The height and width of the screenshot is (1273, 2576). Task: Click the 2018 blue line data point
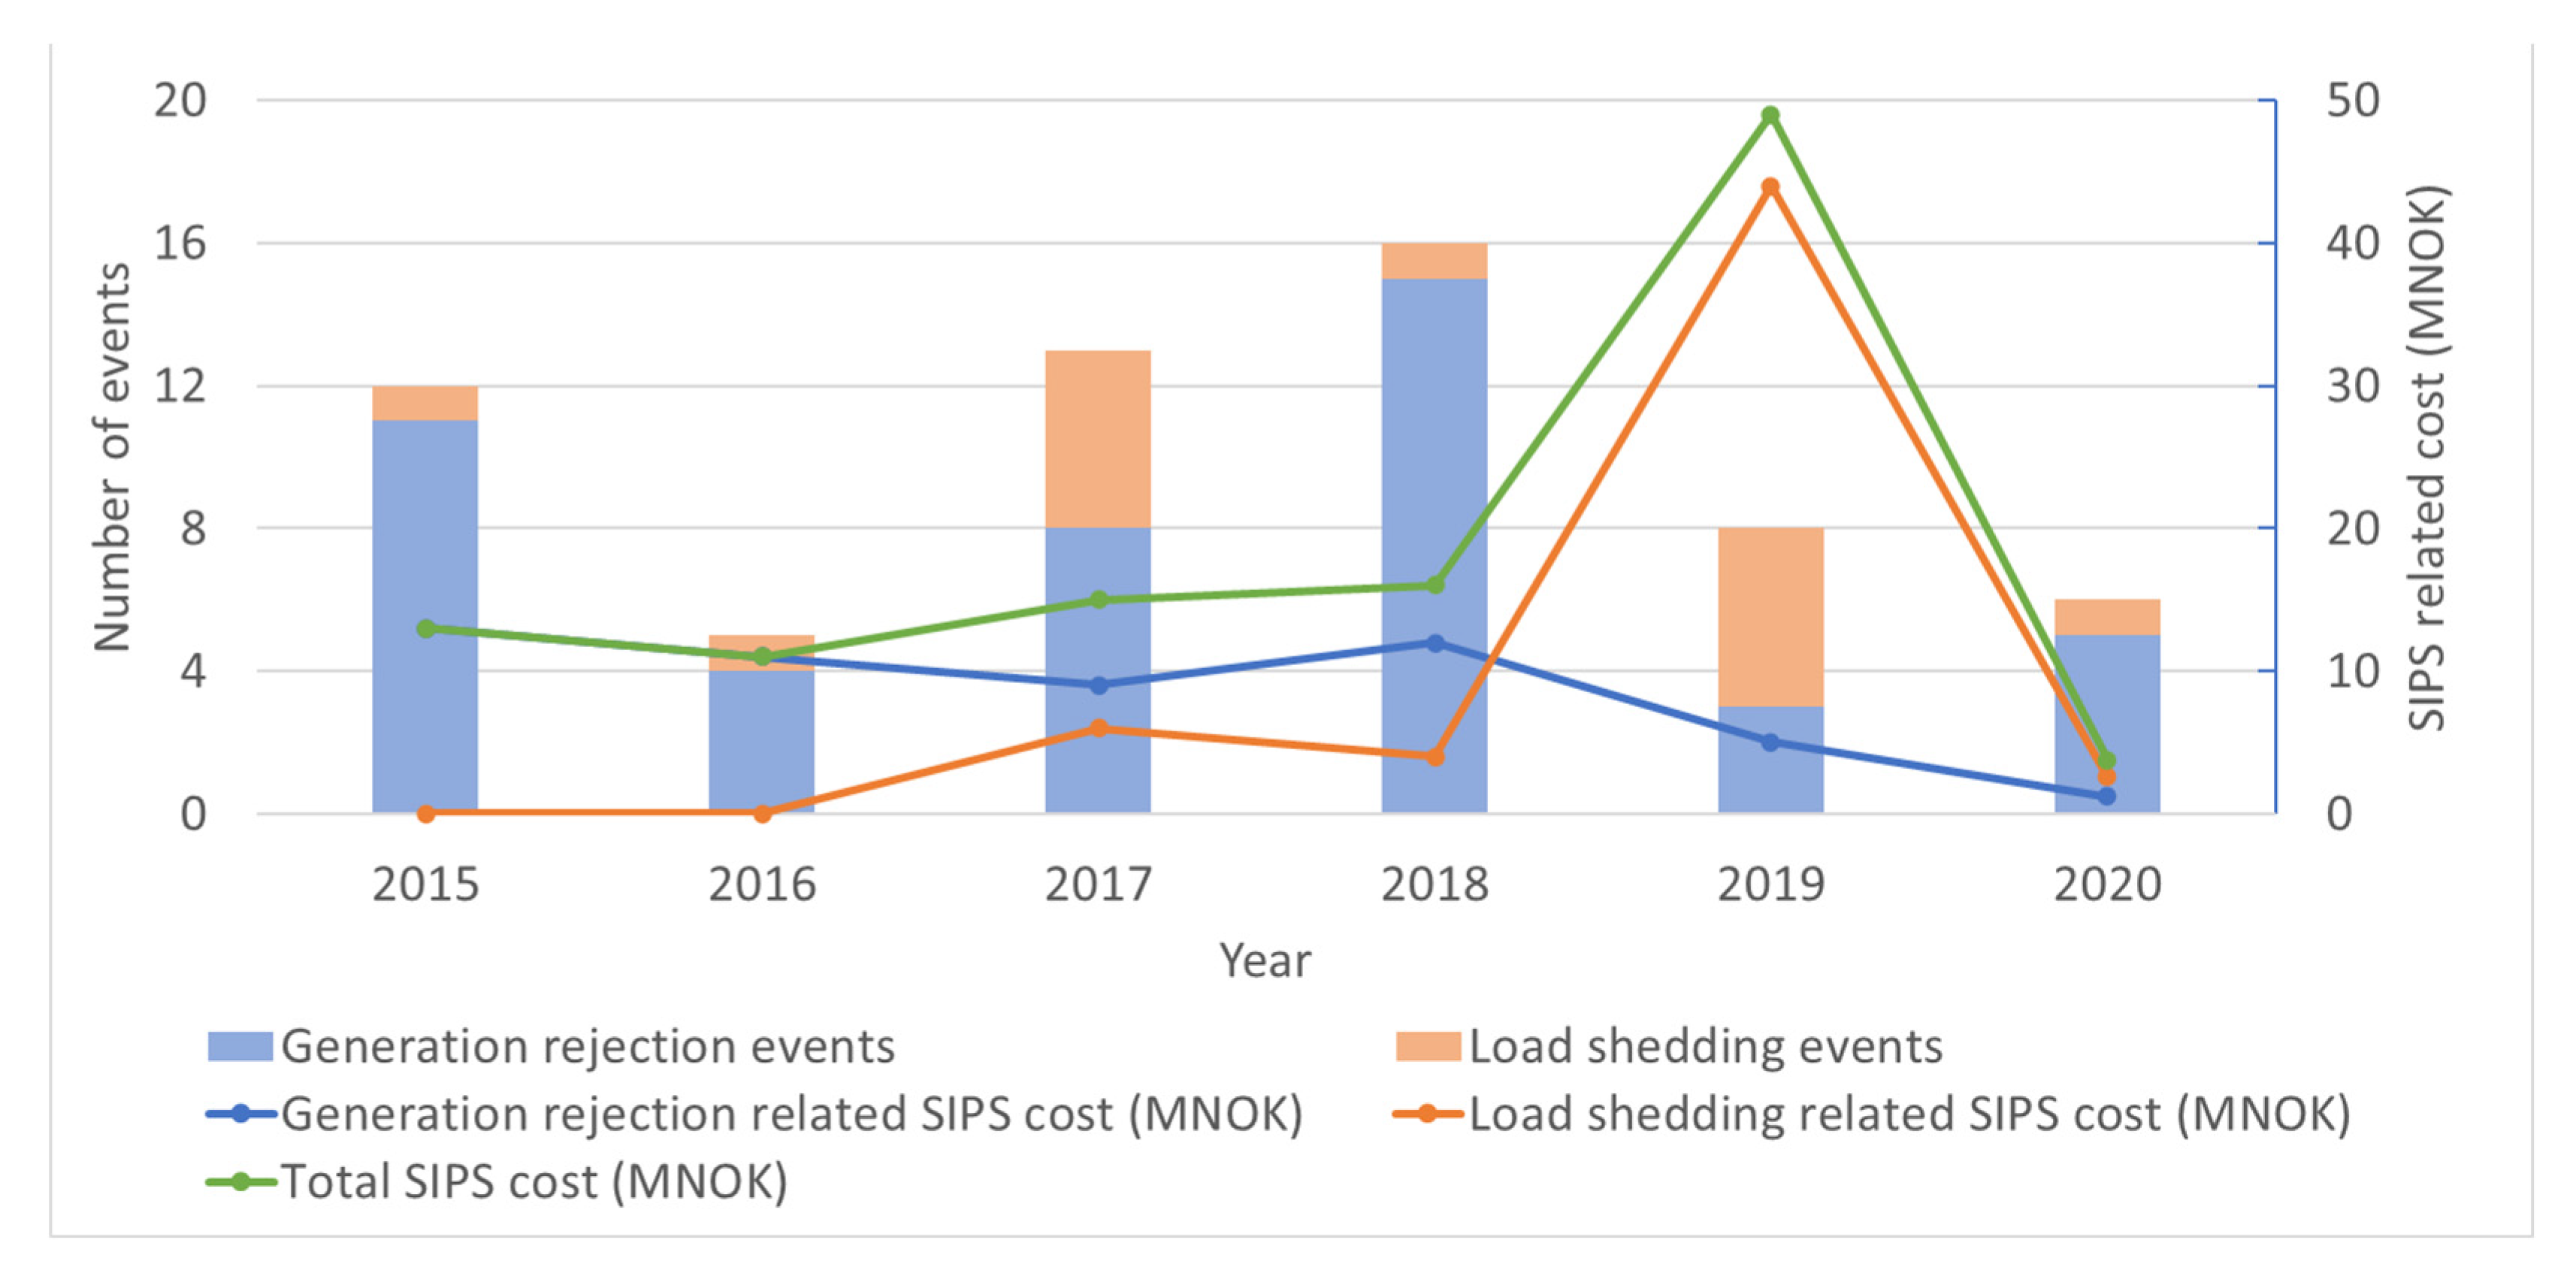[x=1435, y=643]
